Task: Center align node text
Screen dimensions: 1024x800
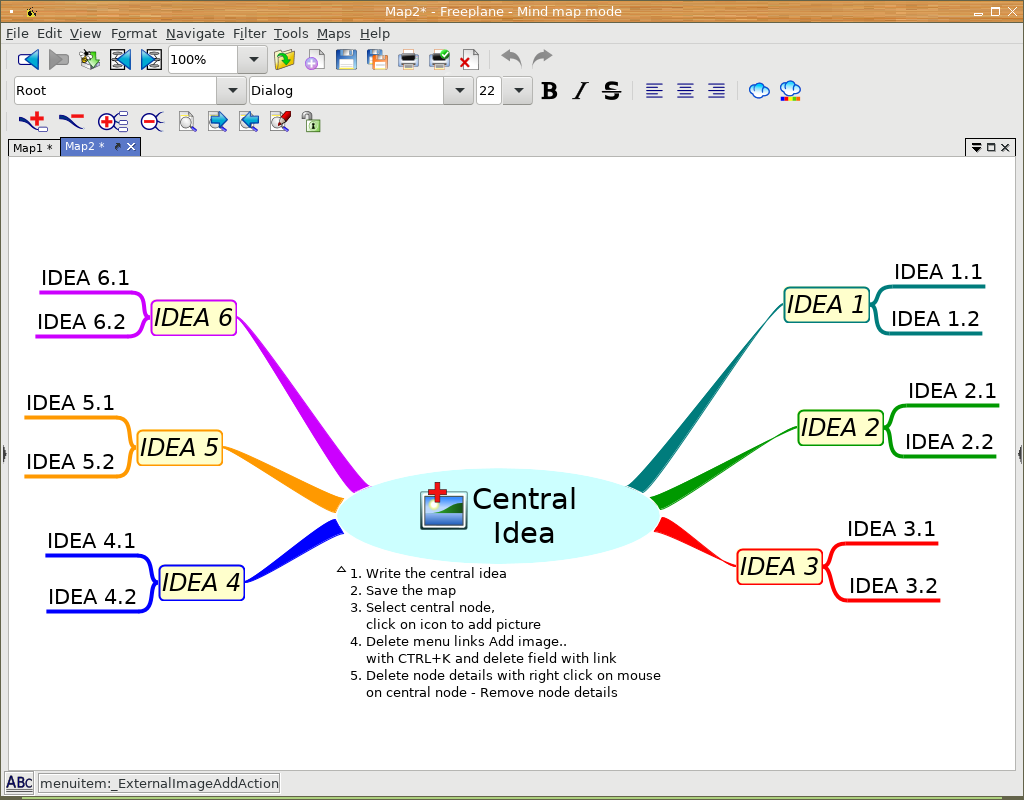Action: [x=685, y=91]
